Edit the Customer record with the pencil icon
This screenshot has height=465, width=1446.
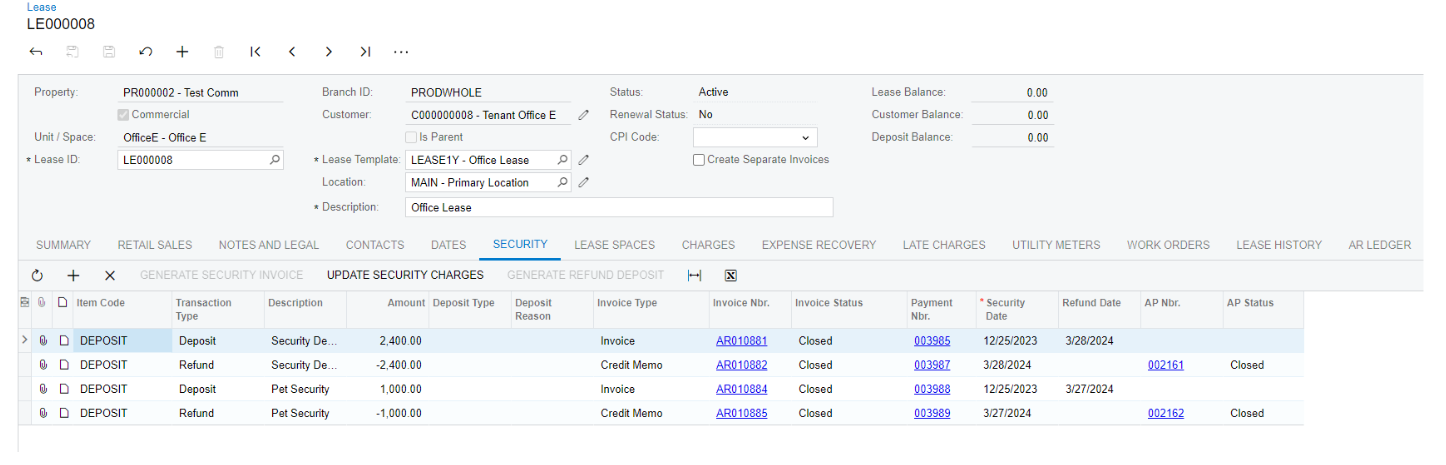[584, 115]
